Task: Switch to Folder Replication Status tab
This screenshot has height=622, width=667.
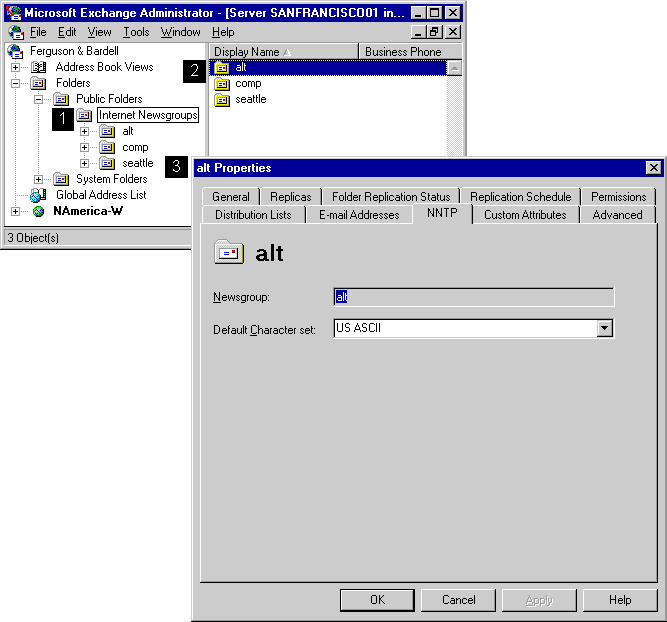Action: point(391,197)
